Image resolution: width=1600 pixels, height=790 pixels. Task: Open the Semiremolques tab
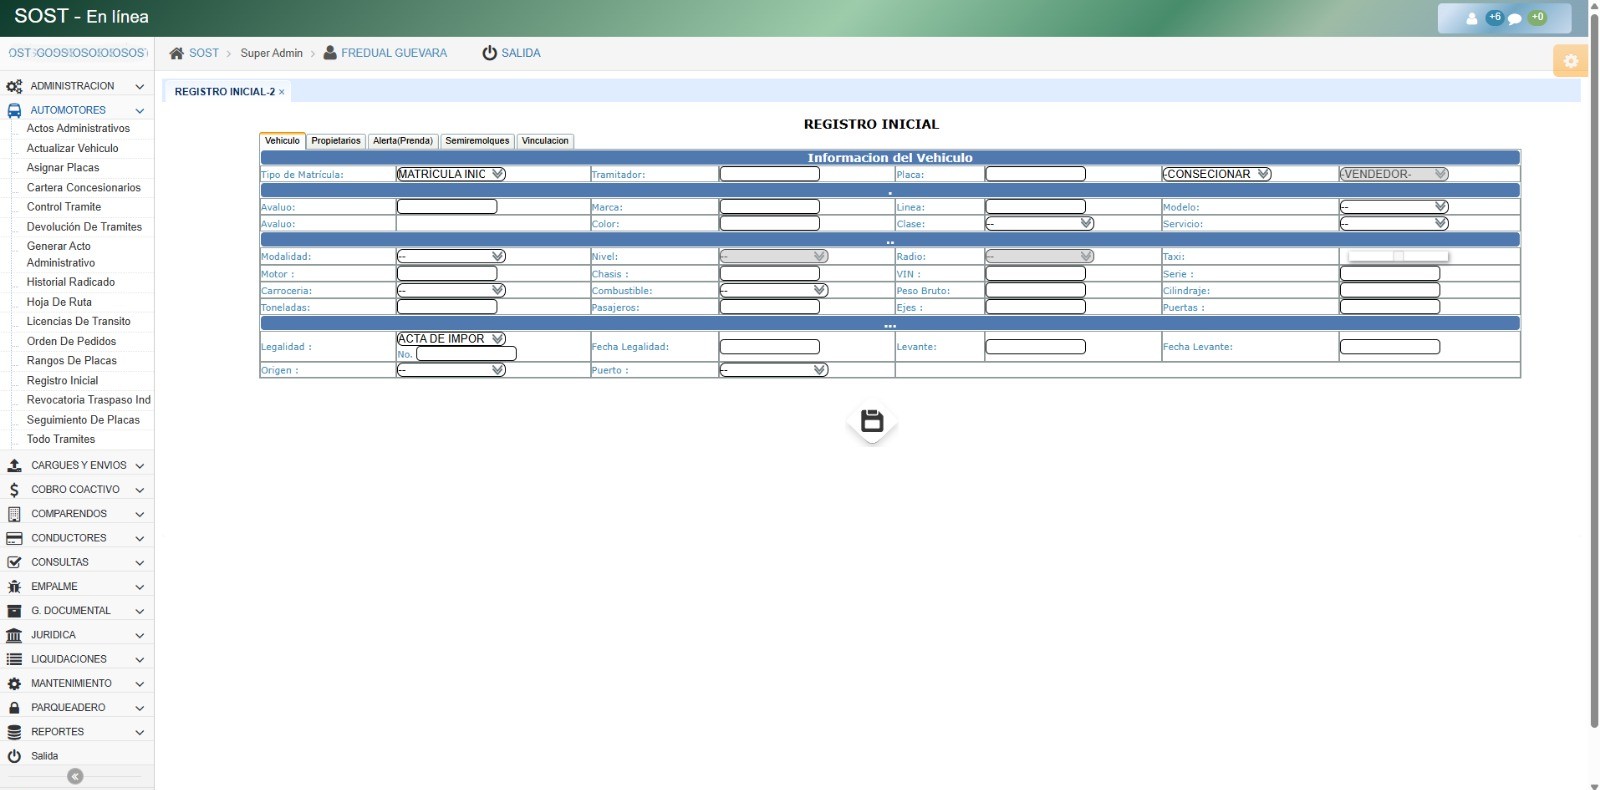click(477, 141)
